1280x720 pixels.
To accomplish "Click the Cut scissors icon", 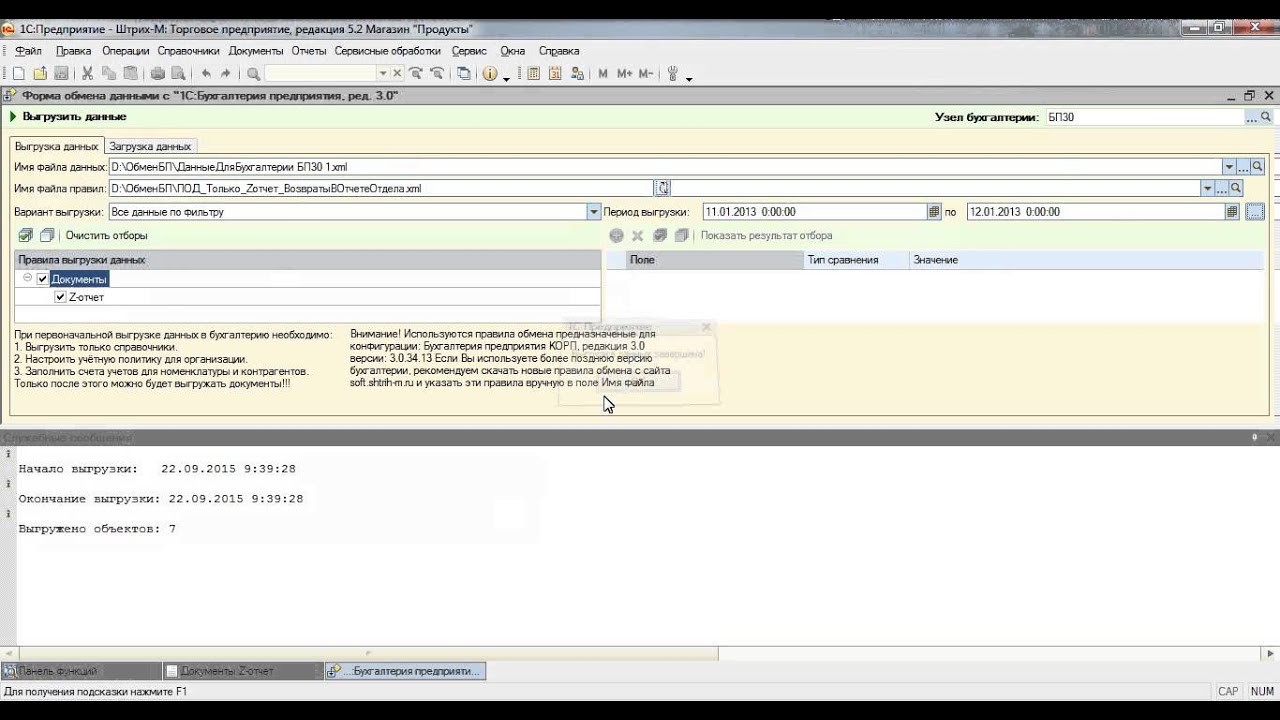I will (88, 73).
